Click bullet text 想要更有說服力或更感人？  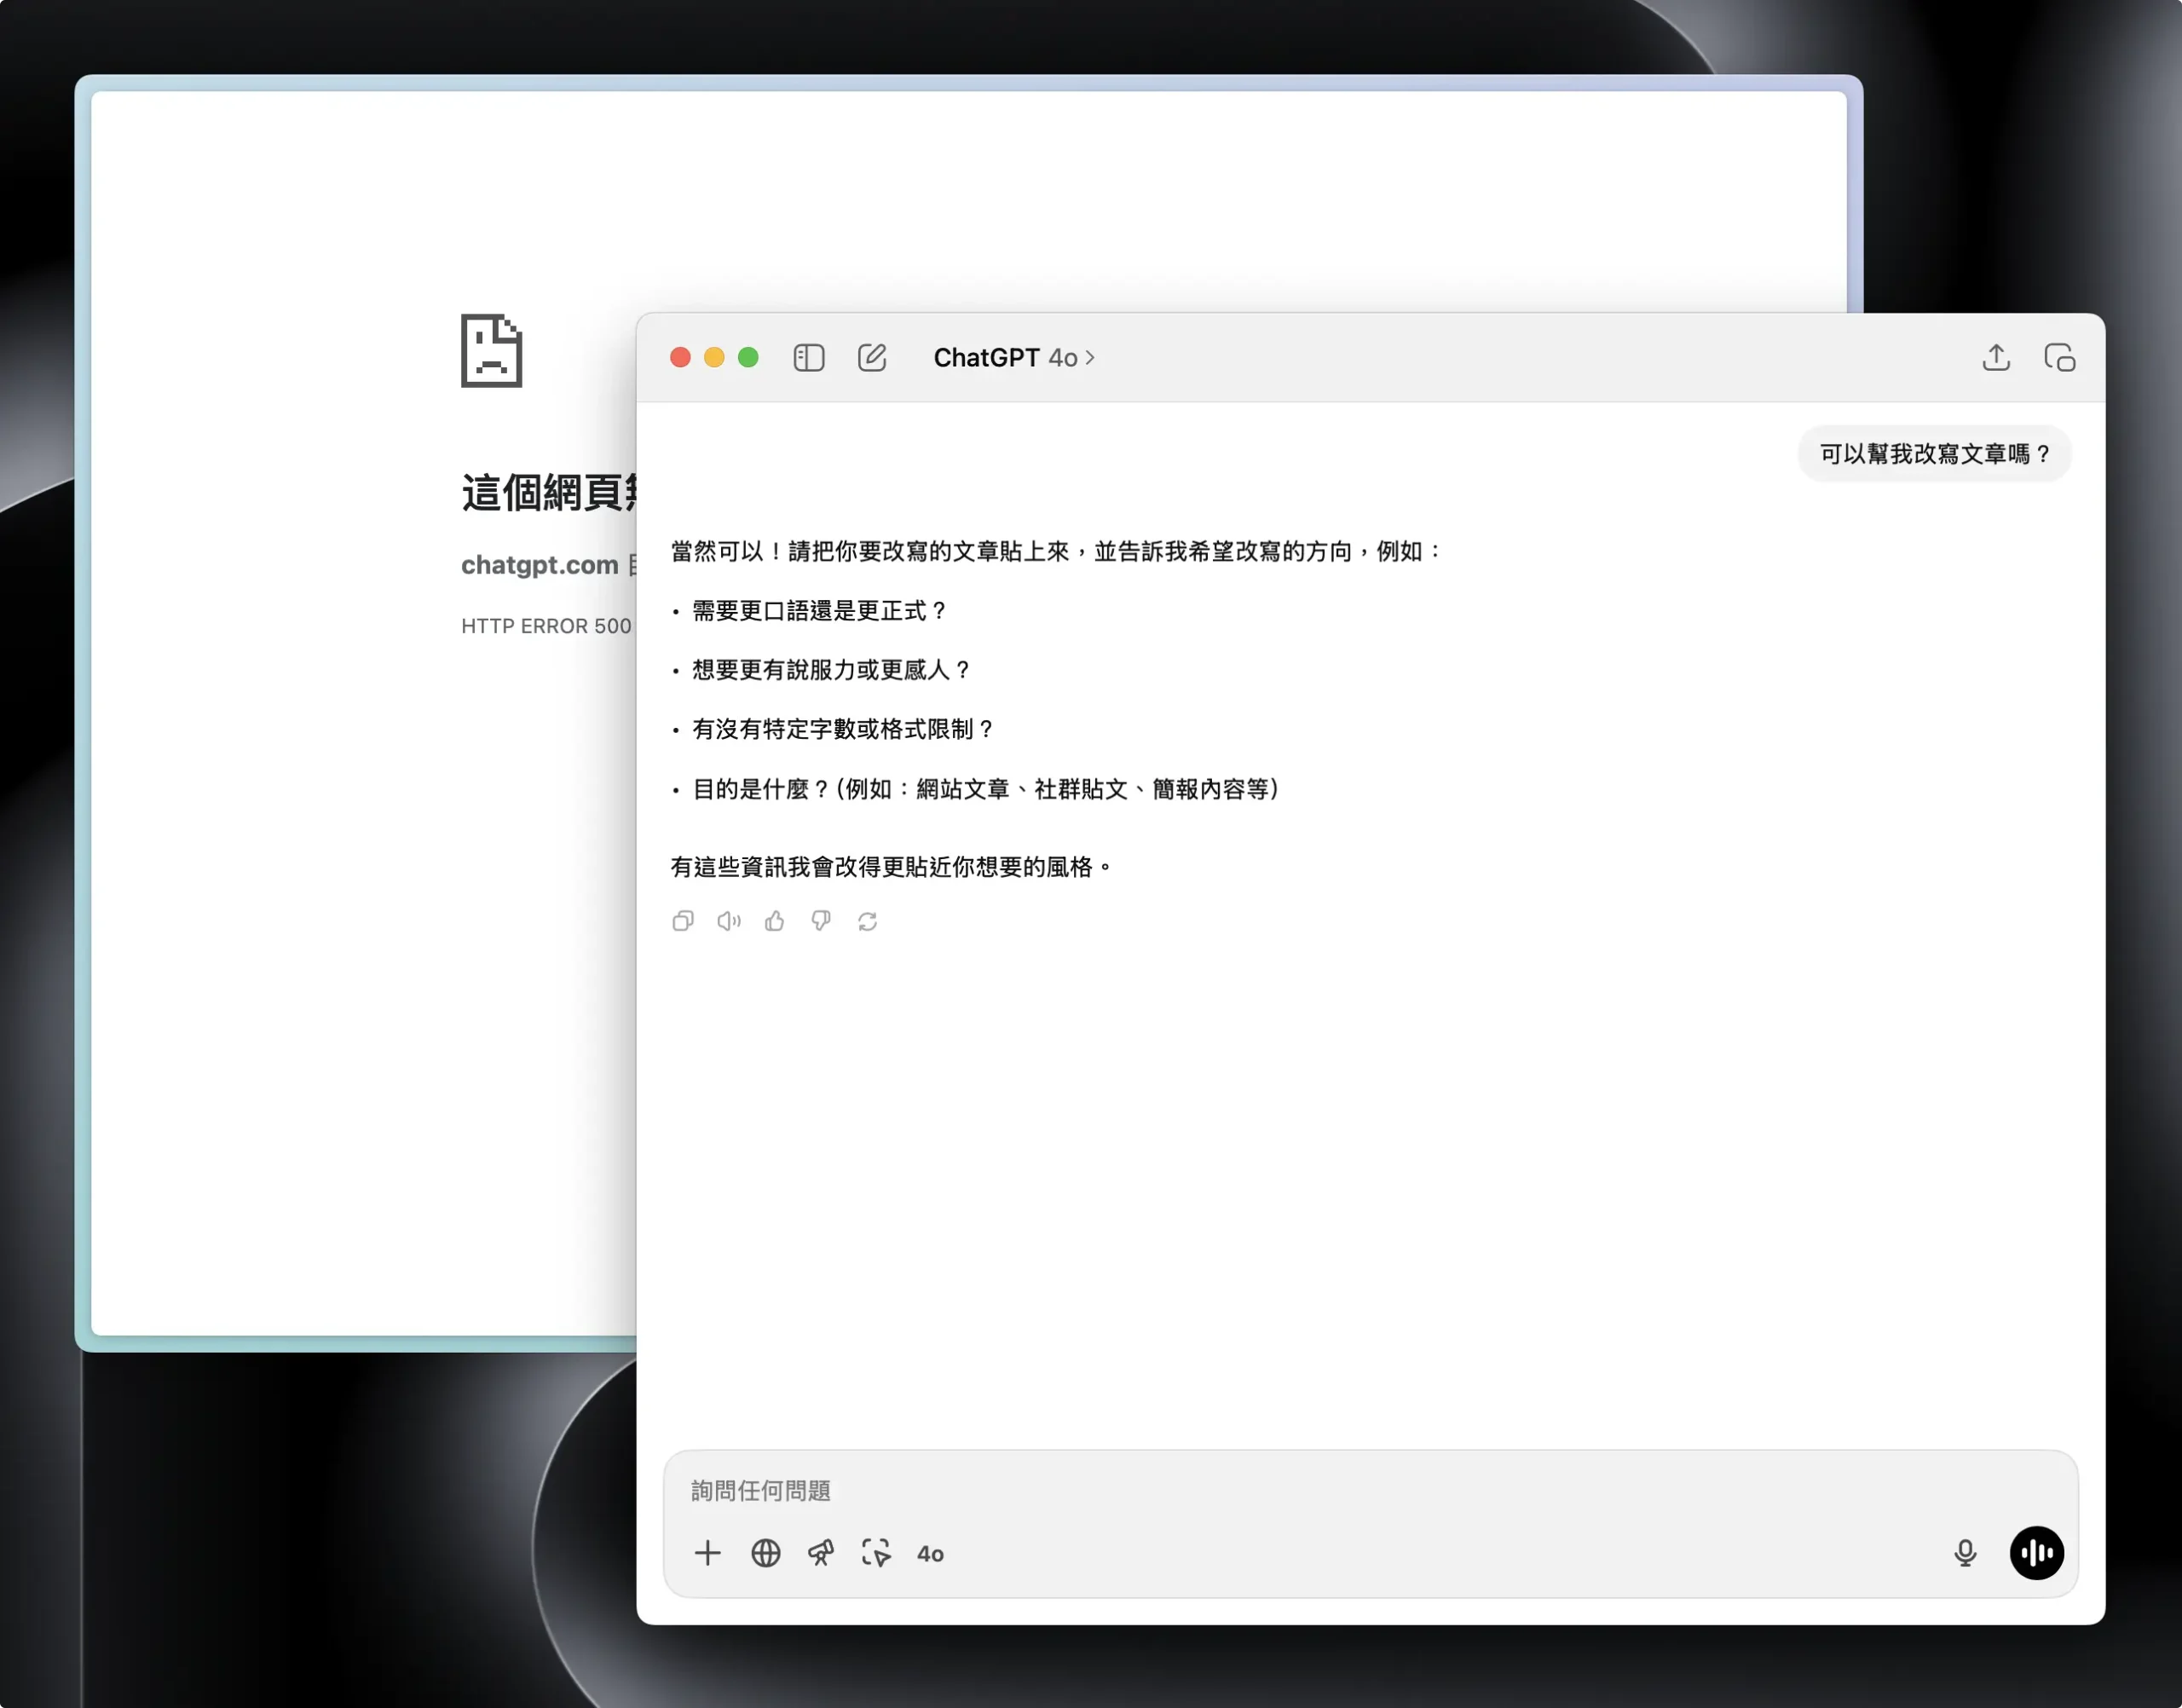(832, 670)
